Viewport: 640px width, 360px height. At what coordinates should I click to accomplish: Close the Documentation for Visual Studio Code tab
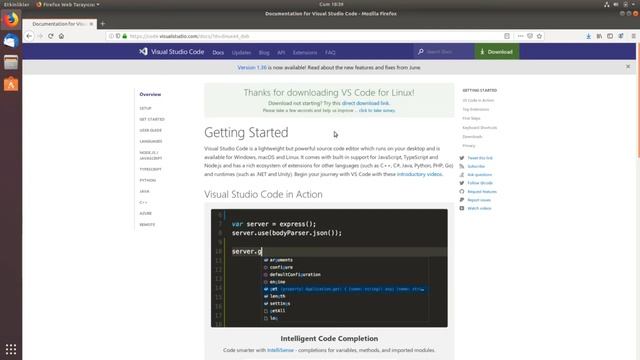[91, 24]
